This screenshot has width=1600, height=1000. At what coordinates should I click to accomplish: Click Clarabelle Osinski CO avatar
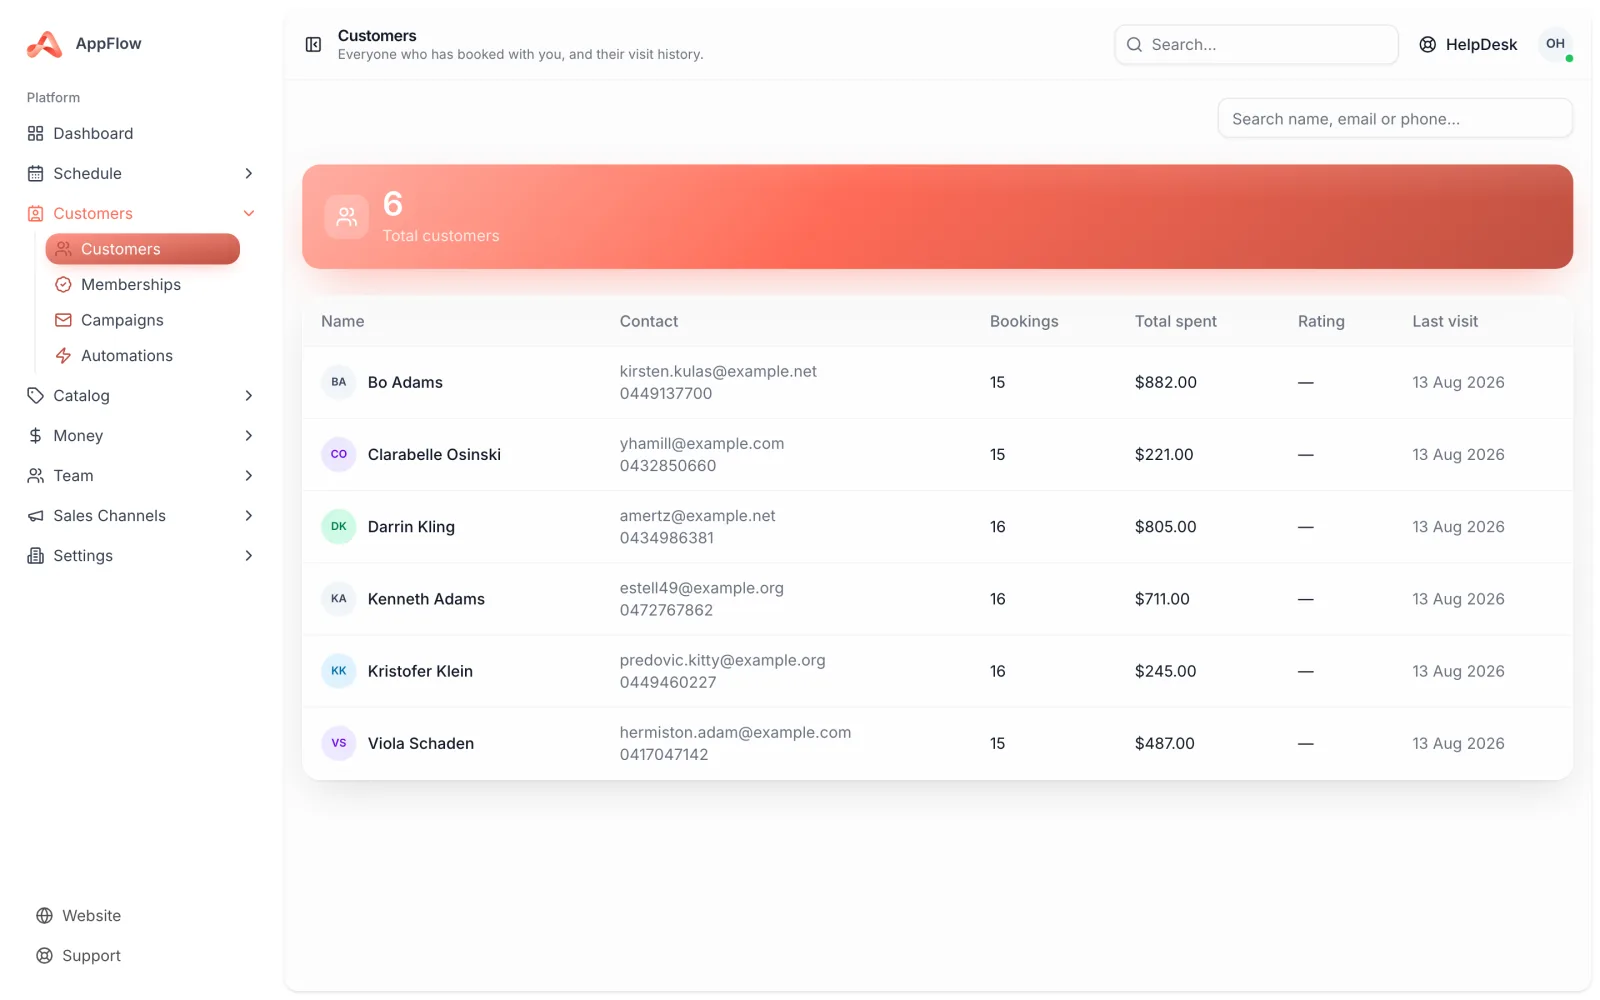click(339, 454)
